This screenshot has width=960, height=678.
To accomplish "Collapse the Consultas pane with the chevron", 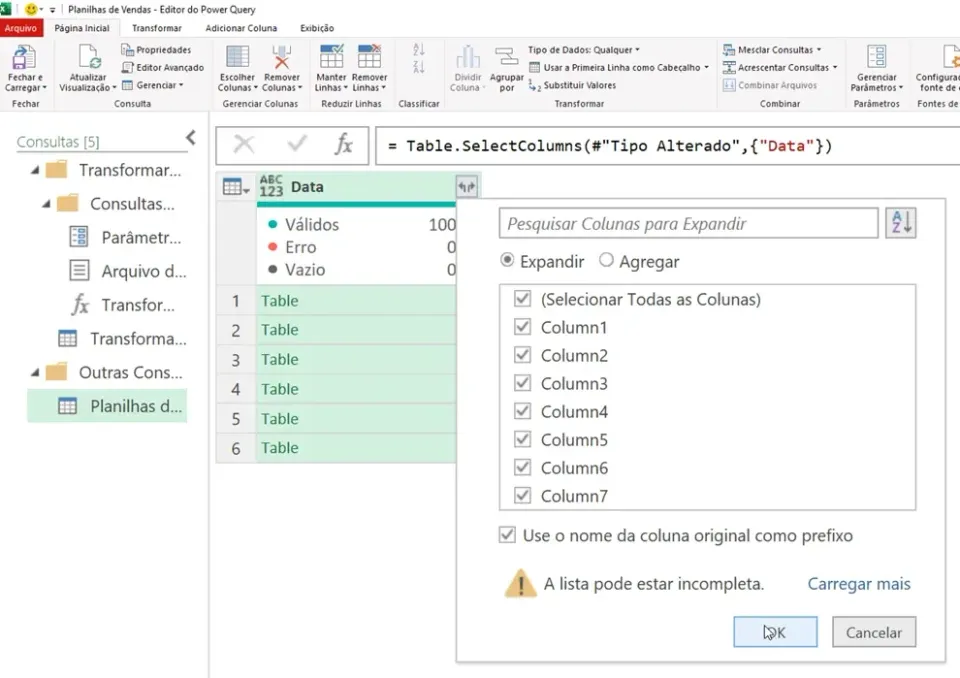I will coord(191,138).
